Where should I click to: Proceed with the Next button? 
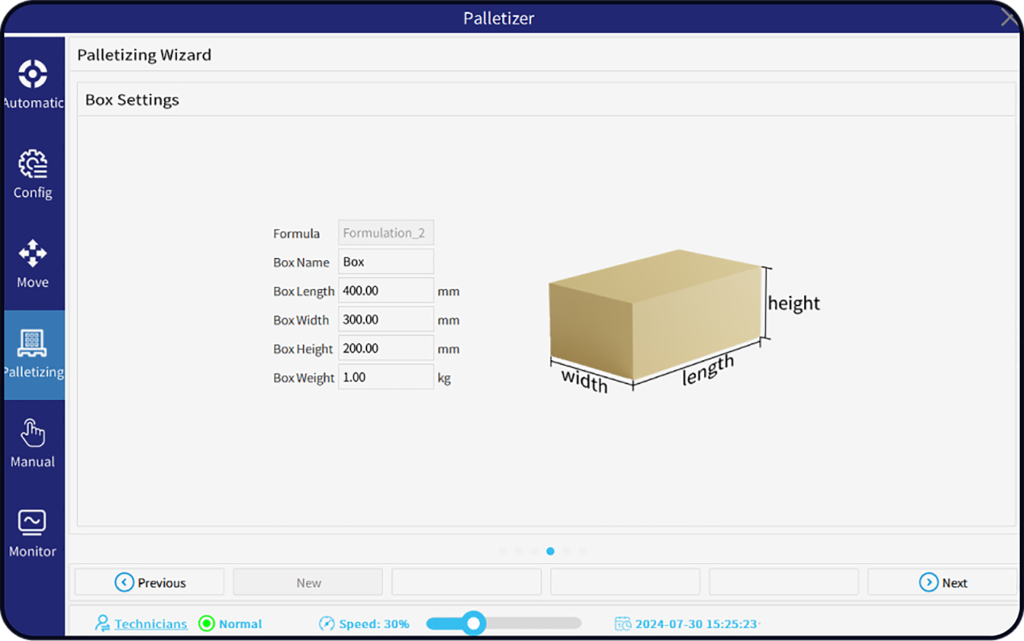point(942,583)
